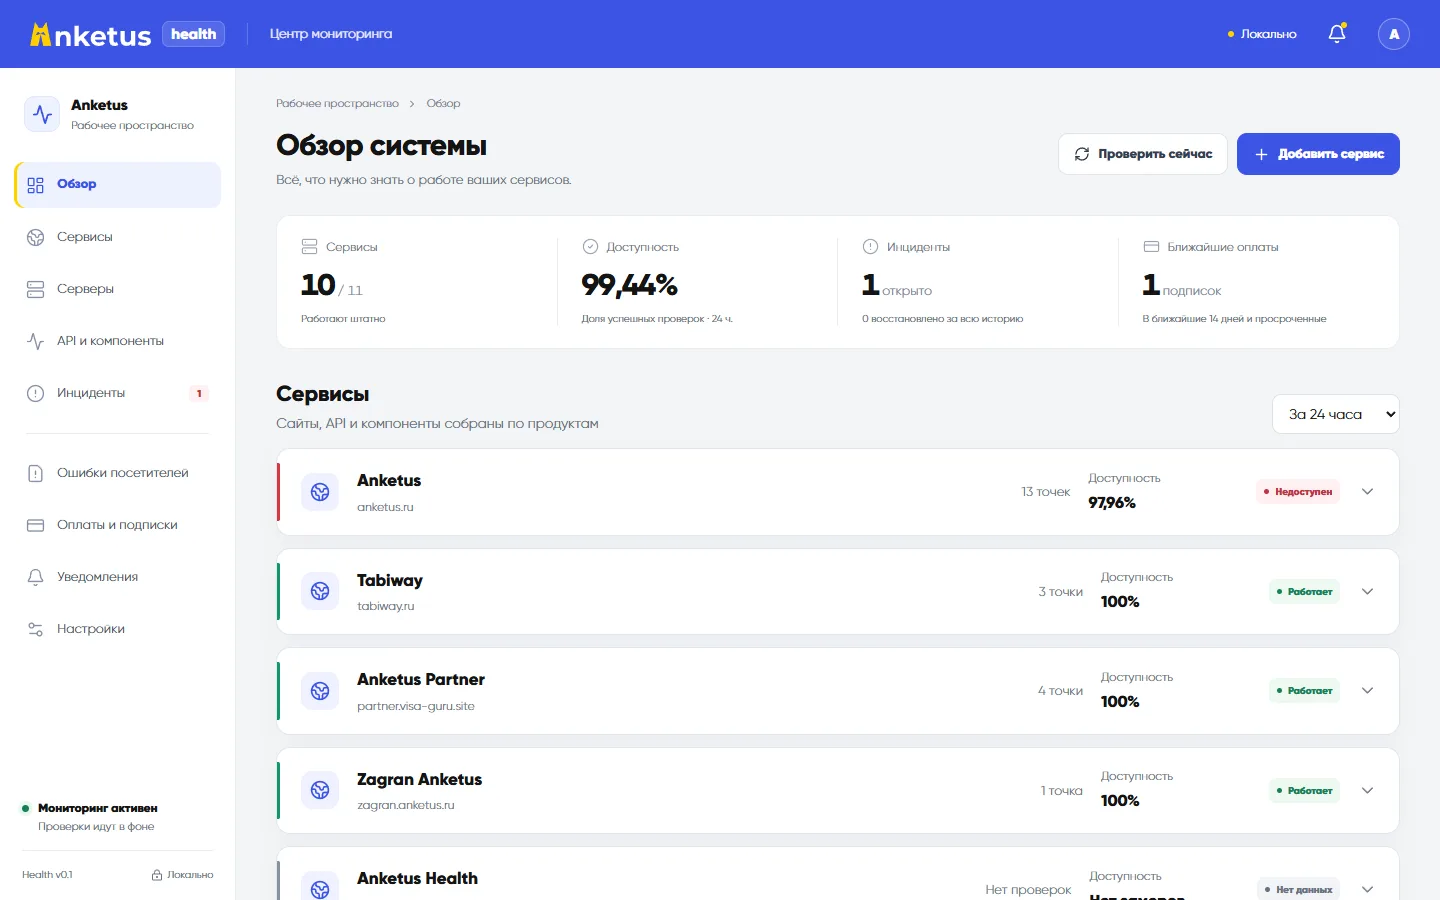
Task: Click the Инциденты counter badge
Action: [199, 394]
